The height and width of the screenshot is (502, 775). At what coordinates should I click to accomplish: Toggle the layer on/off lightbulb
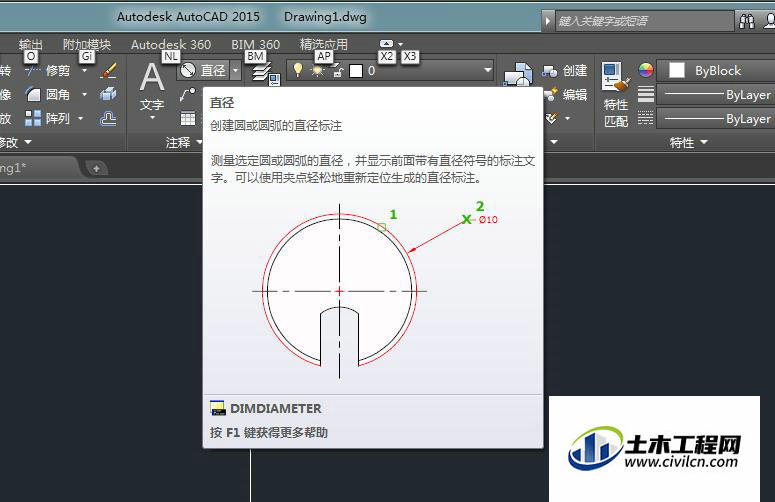tap(298, 70)
